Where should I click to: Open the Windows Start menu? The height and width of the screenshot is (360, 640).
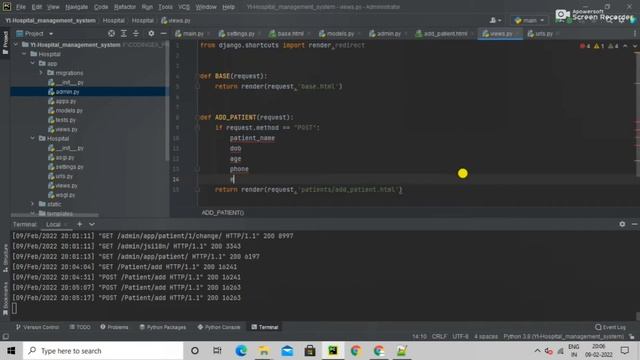coord(11,351)
